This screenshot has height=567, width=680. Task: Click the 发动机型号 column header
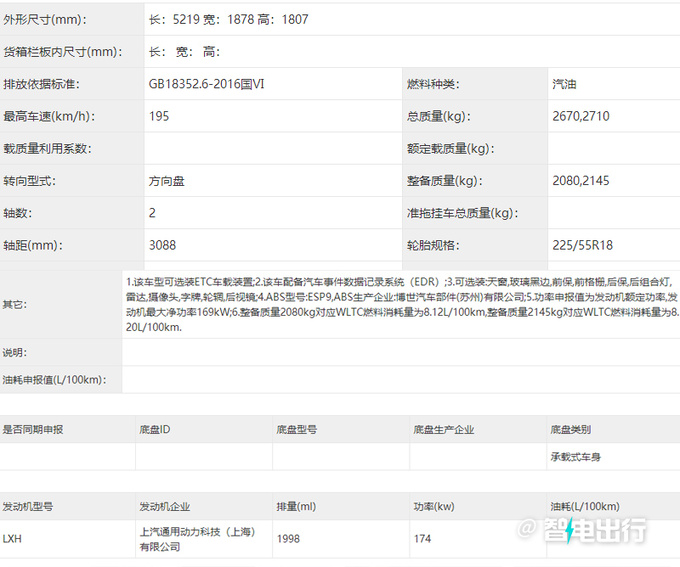[28, 507]
